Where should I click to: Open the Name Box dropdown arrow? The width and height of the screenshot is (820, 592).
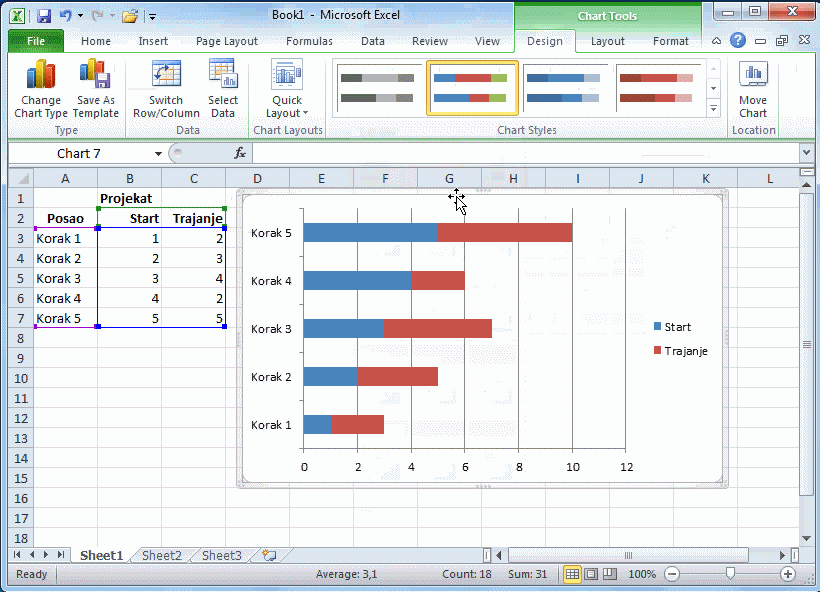coord(158,154)
